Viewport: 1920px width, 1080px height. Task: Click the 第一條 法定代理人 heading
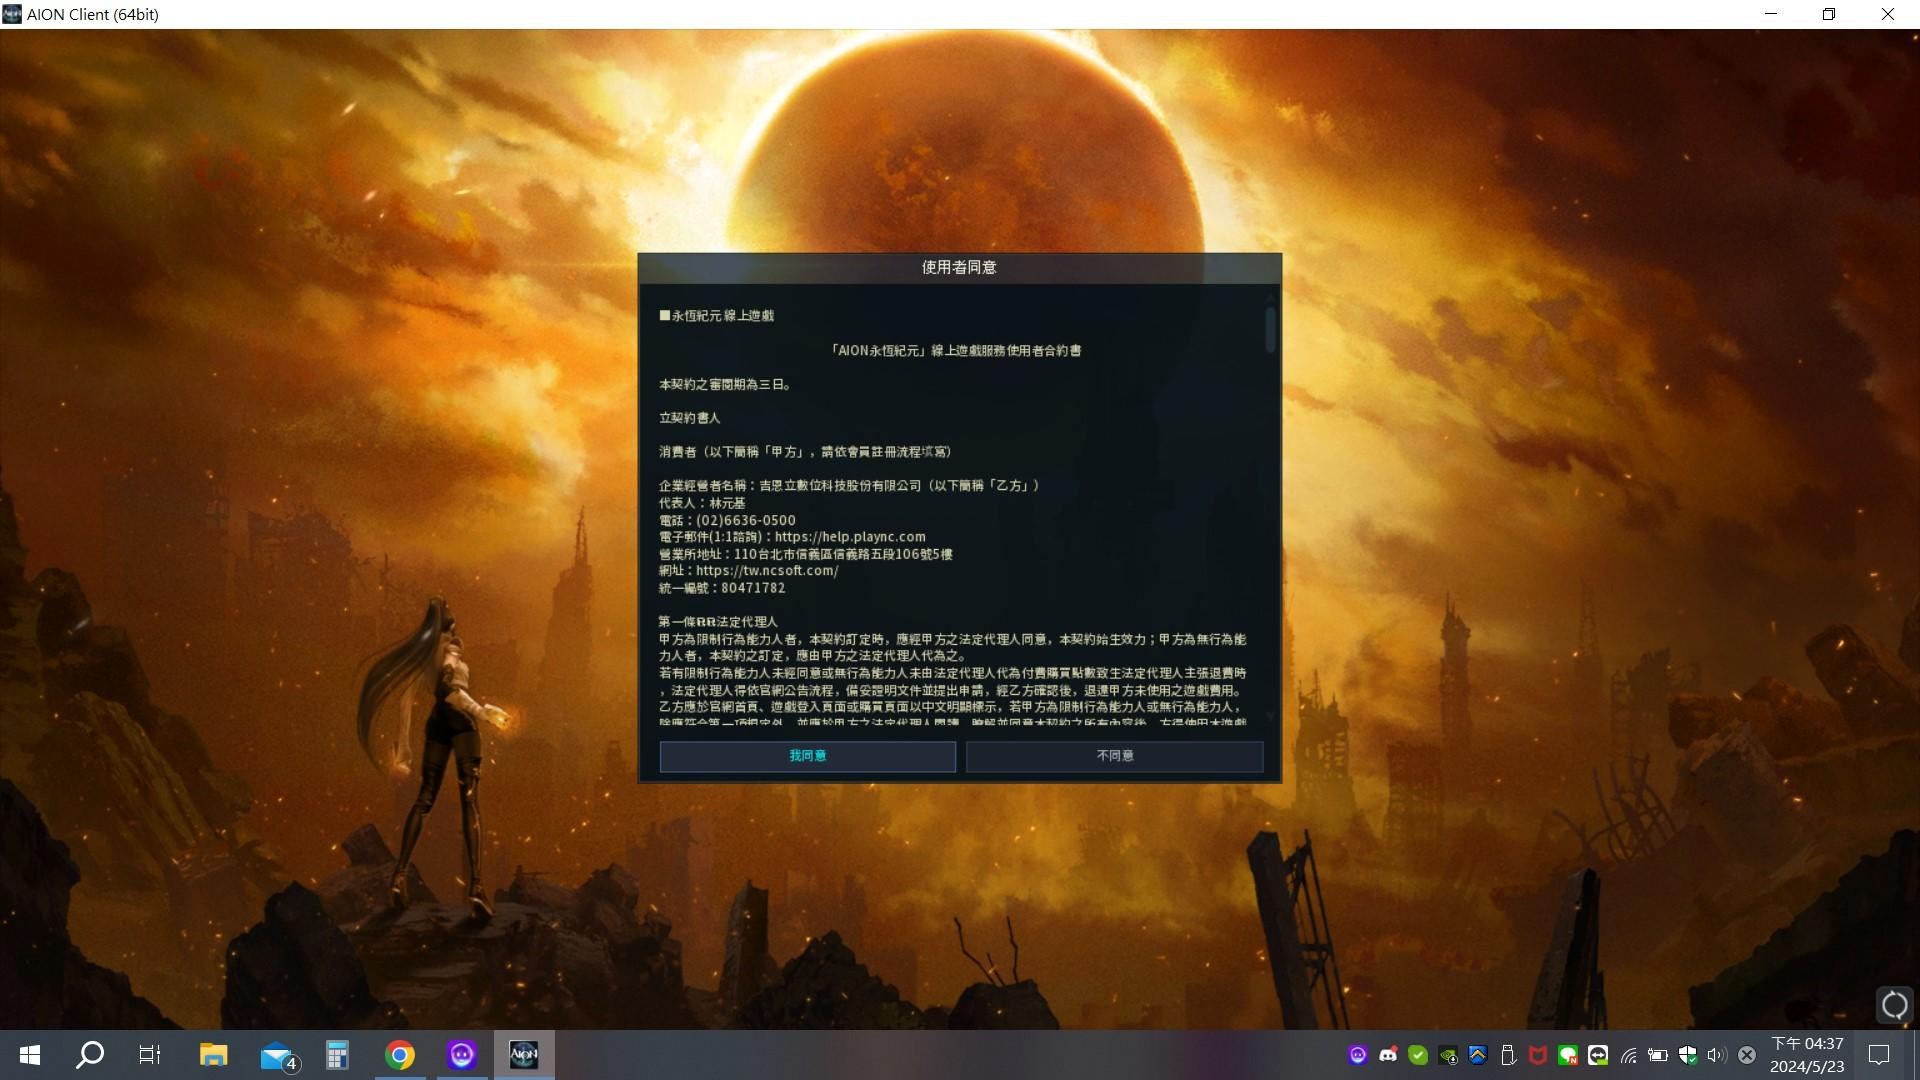pos(718,622)
